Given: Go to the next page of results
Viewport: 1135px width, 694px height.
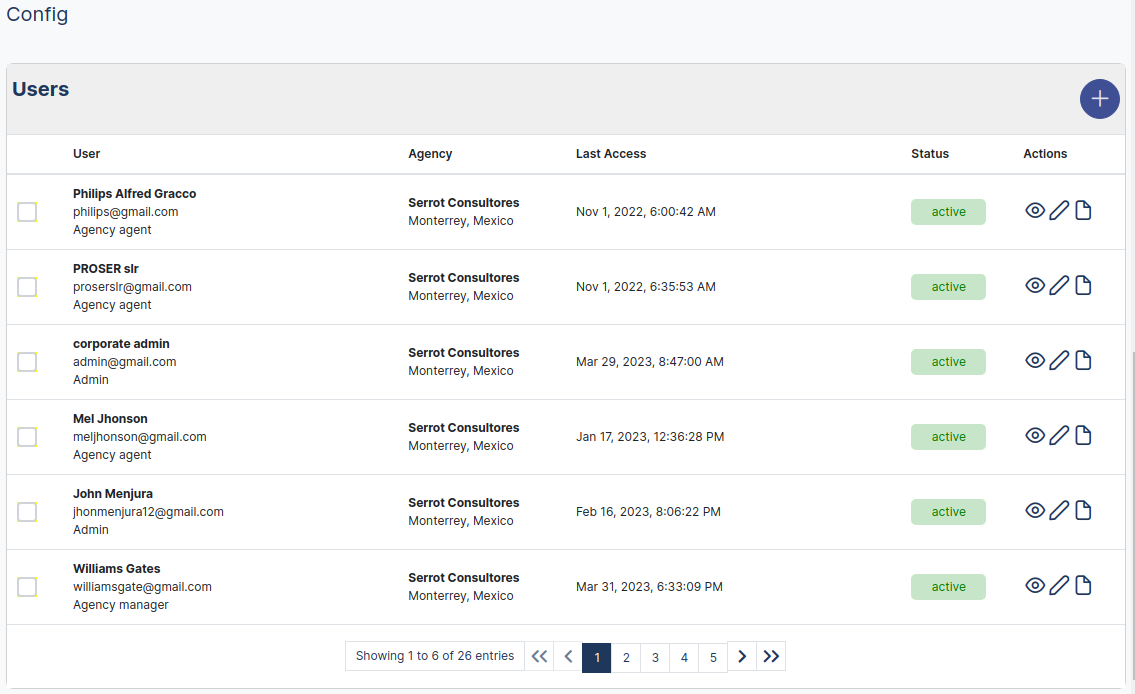Looking at the screenshot, I should click(742, 656).
